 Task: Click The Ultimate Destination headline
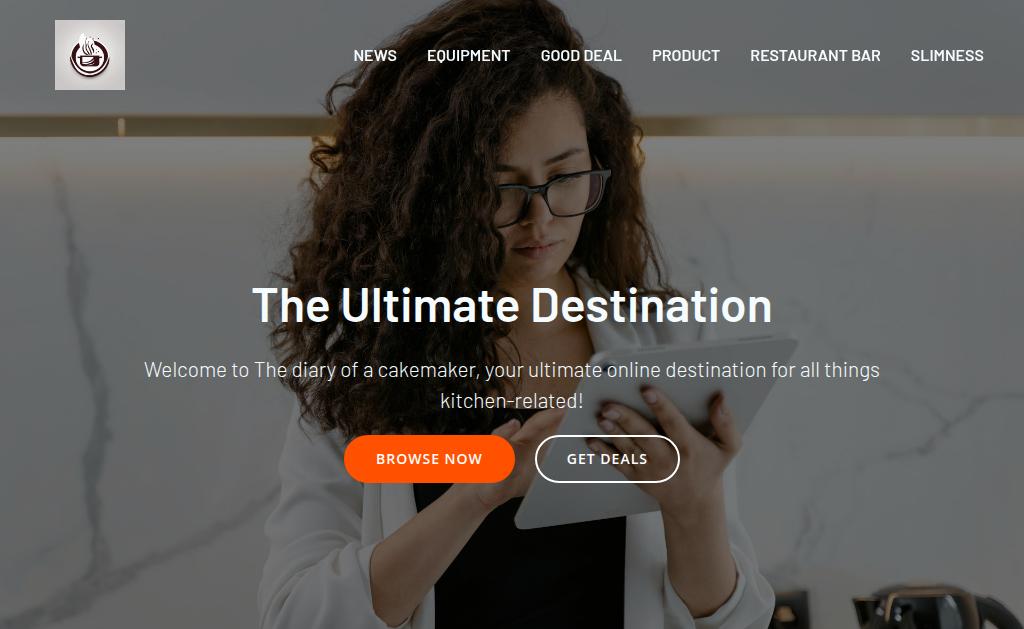point(512,306)
